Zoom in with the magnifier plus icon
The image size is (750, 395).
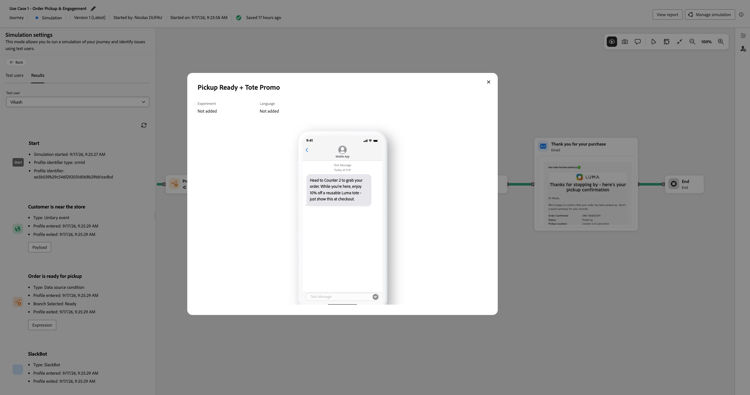pyautogui.click(x=721, y=42)
